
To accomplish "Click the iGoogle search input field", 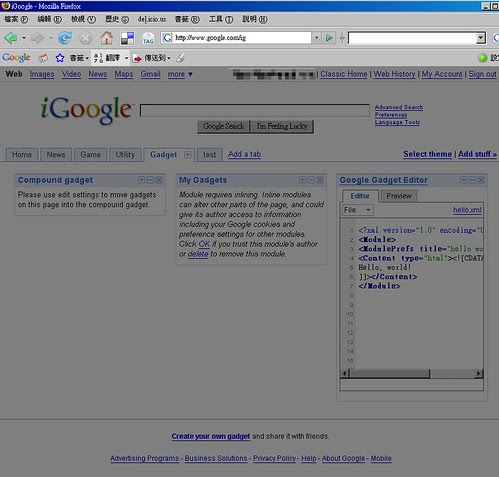I will 255,110.
